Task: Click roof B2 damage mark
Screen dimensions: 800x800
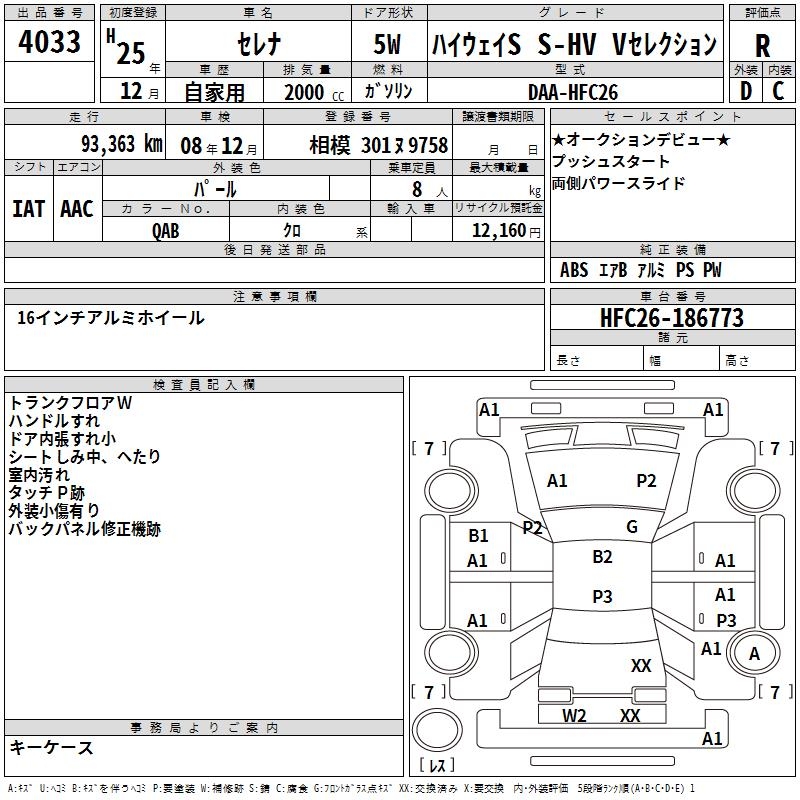Action: (602, 557)
